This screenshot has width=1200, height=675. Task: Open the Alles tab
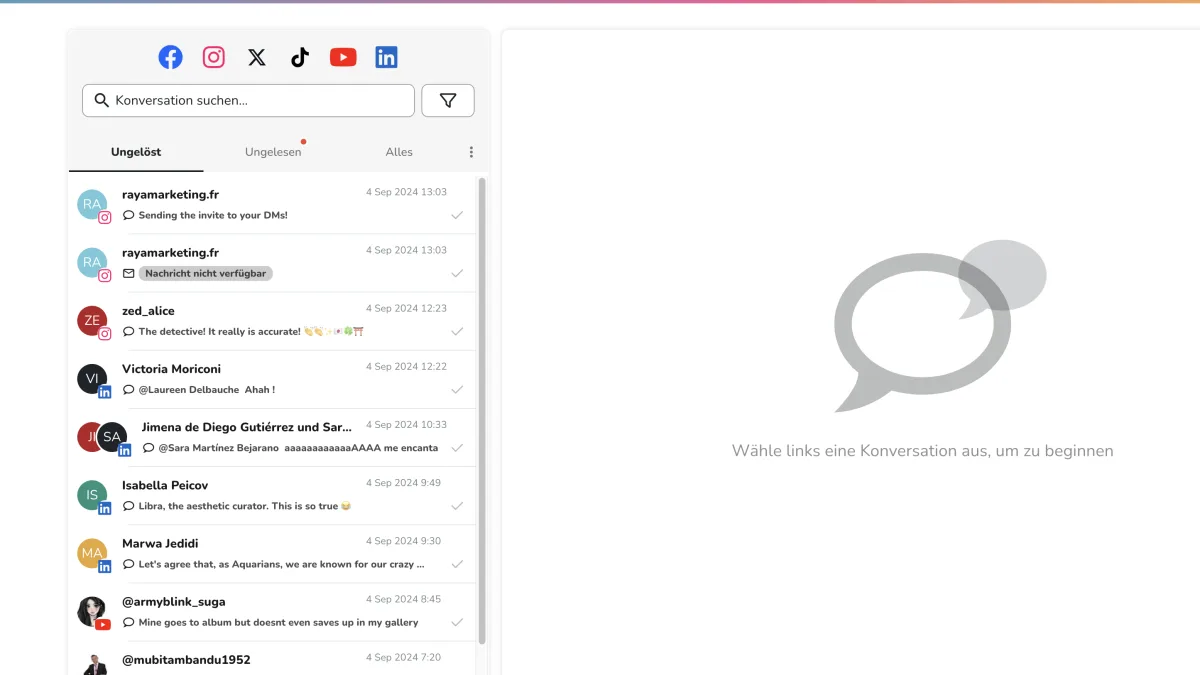[399, 152]
